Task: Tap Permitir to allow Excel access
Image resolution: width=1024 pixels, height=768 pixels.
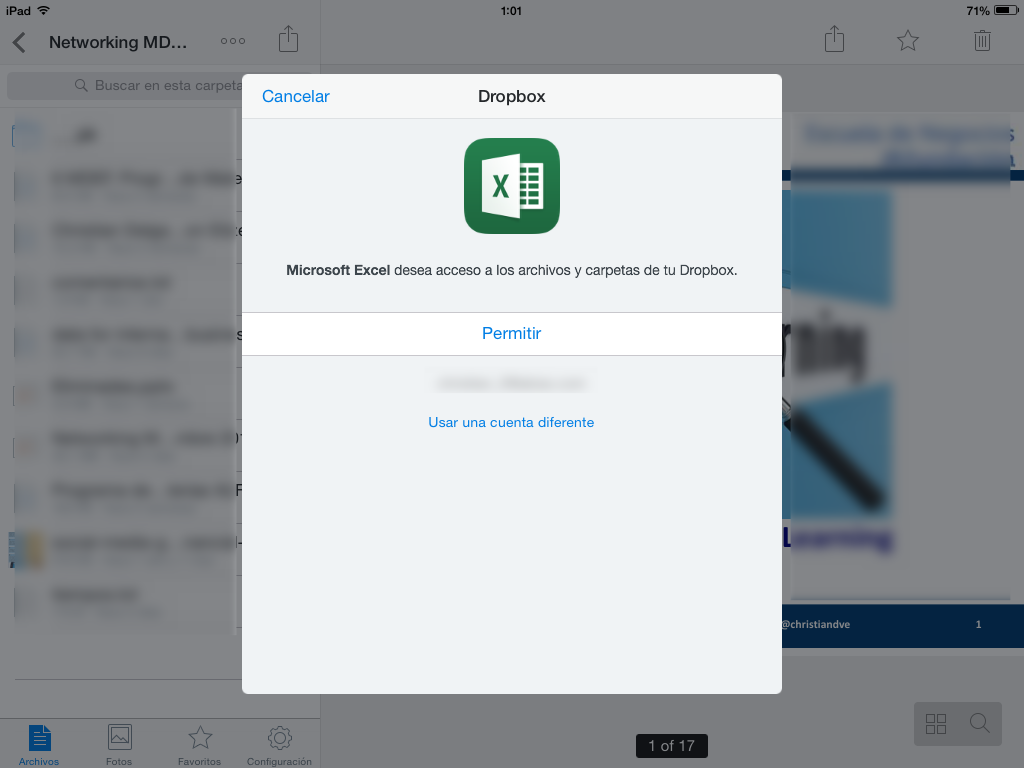Action: (x=511, y=334)
